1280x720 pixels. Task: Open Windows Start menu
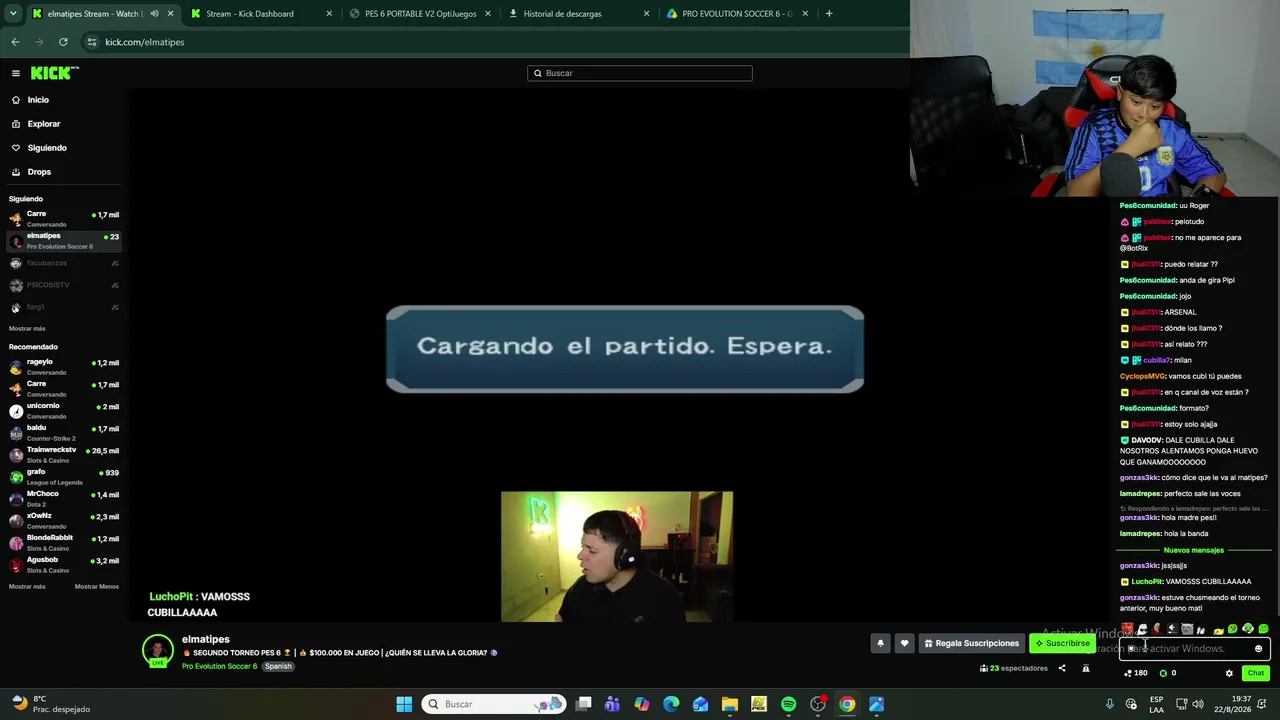[404, 704]
